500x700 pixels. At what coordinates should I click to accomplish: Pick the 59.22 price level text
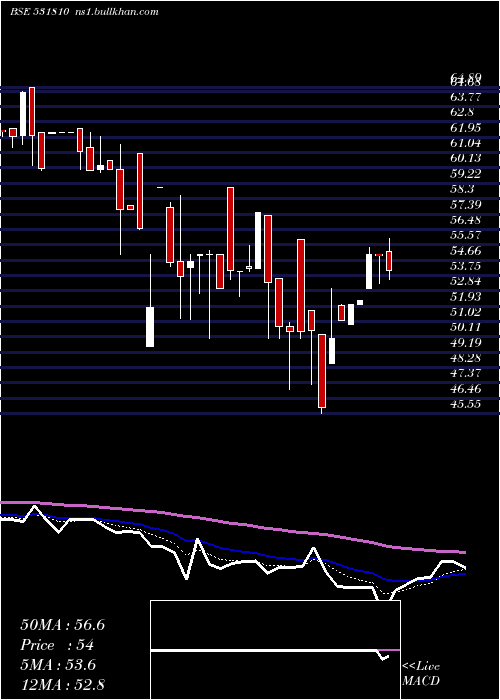click(466, 174)
